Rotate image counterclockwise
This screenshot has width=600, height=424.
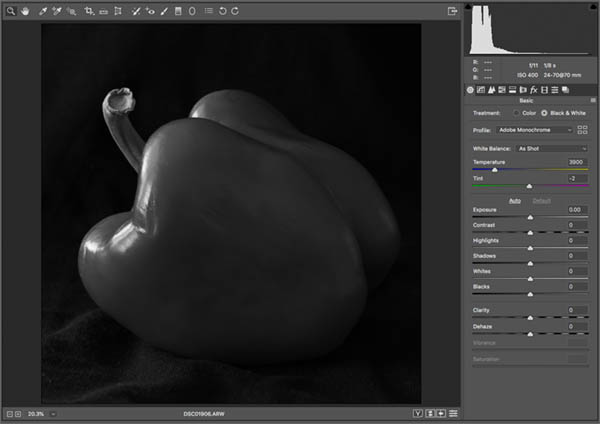tap(222, 11)
